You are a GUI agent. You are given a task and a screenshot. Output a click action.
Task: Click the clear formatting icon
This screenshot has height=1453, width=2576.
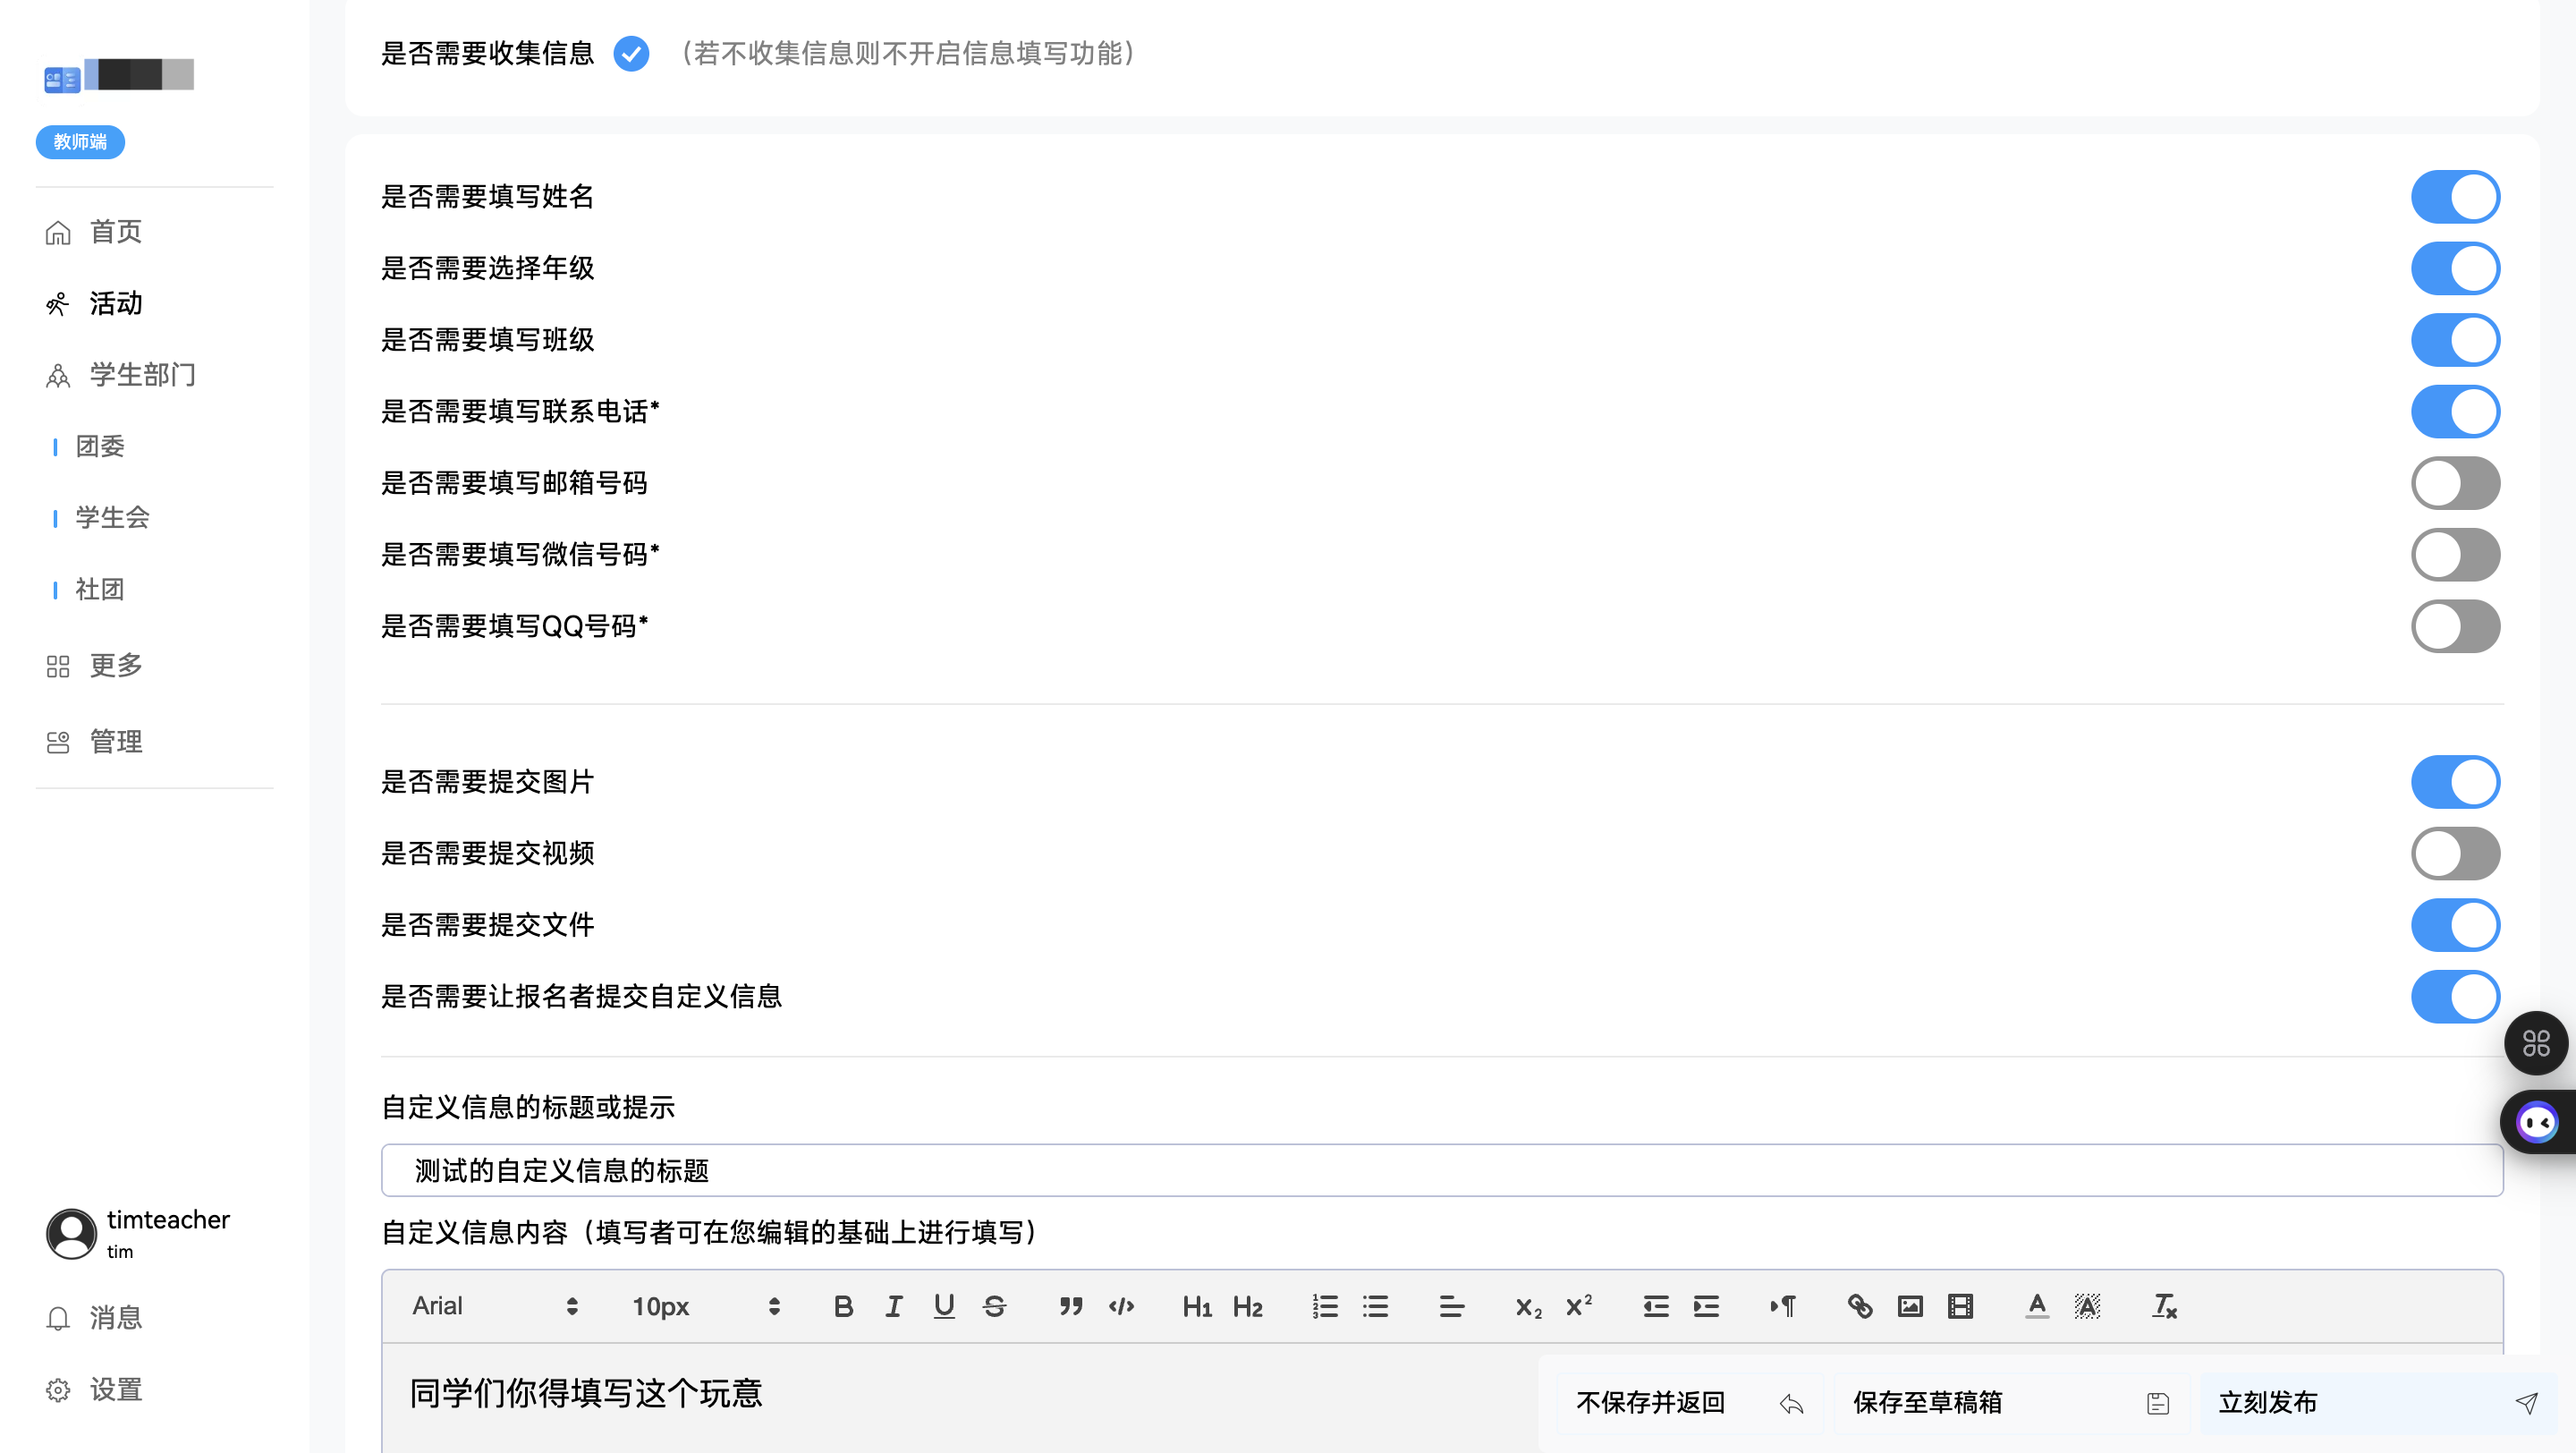(2164, 1306)
